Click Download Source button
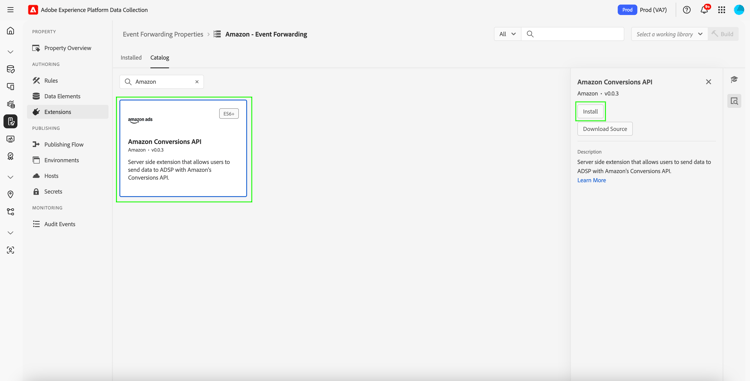This screenshot has width=750, height=381. click(x=605, y=129)
